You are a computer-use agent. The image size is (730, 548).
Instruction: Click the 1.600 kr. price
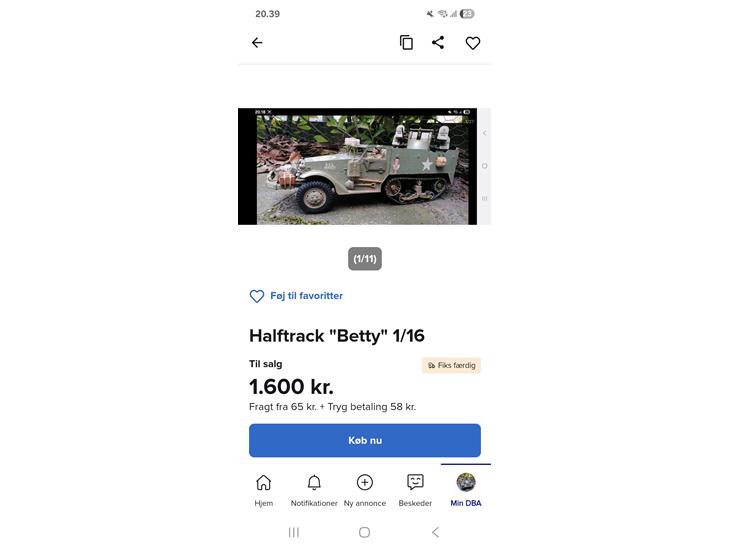(x=291, y=386)
